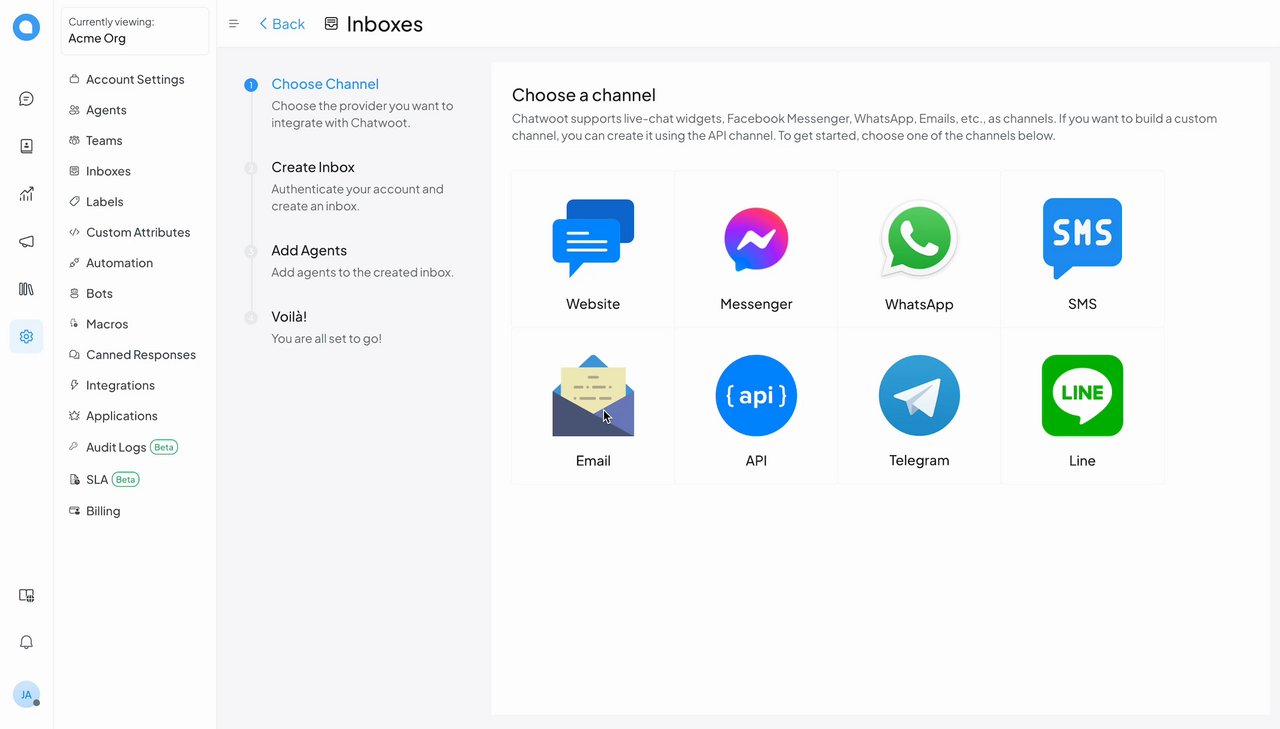Open the inbox view icon above the bell
Image resolution: width=1280 pixels, height=729 pixels.
pos(26,595)
